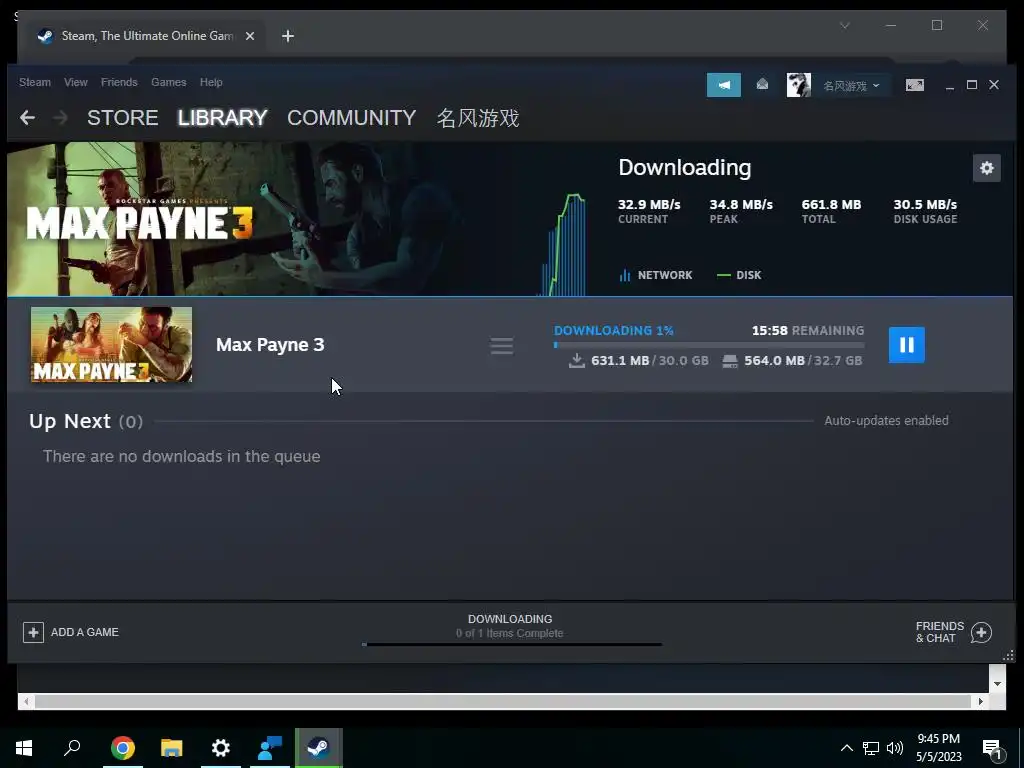
Task: Expand the browser tab search chevron
Action: 844,25
